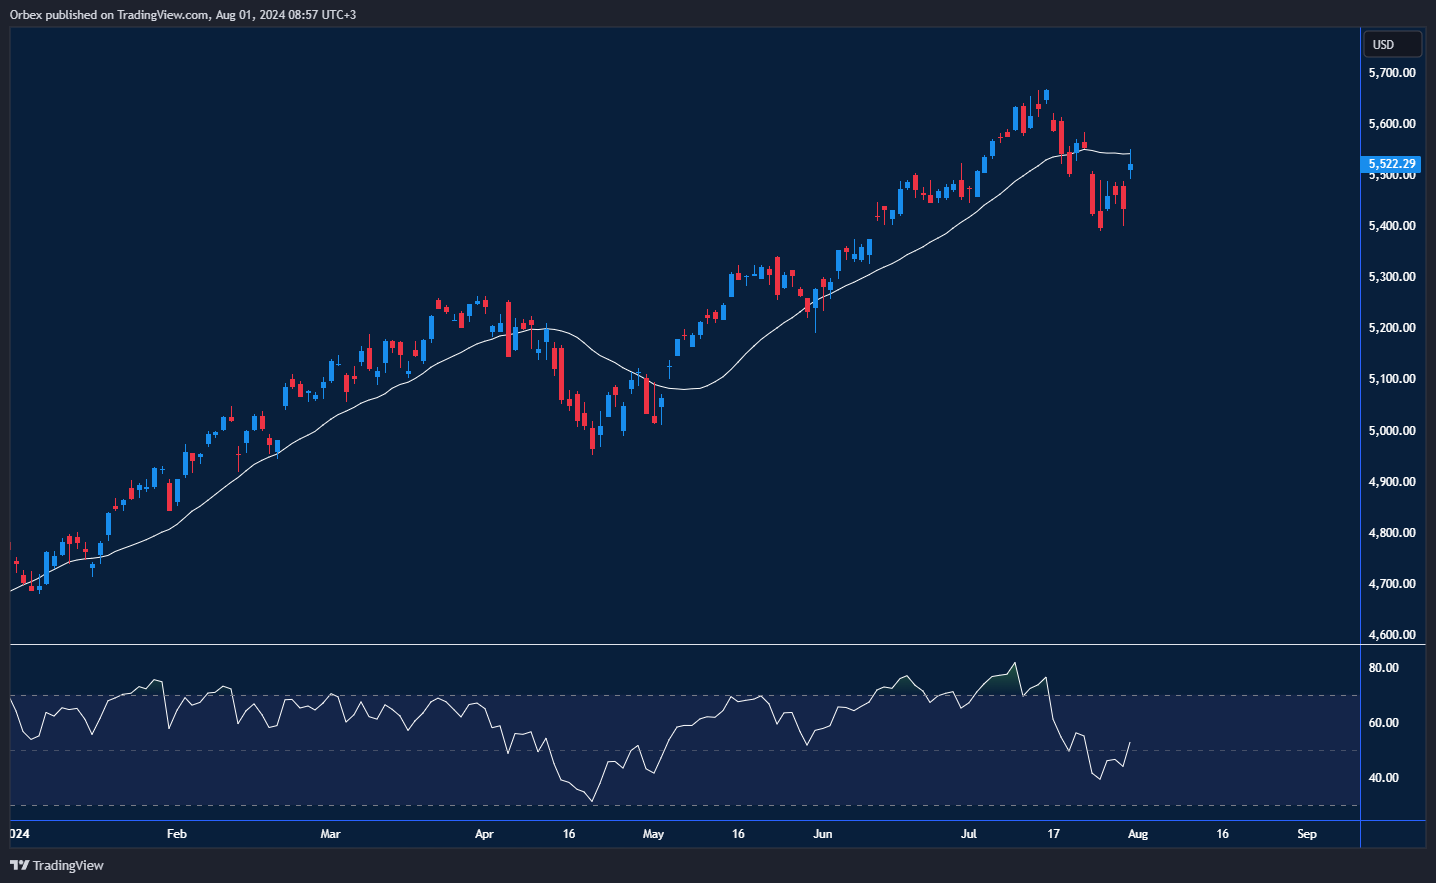Click the 4,600.00 price axis label
1436x883 pixels.
pos(1392,634)
